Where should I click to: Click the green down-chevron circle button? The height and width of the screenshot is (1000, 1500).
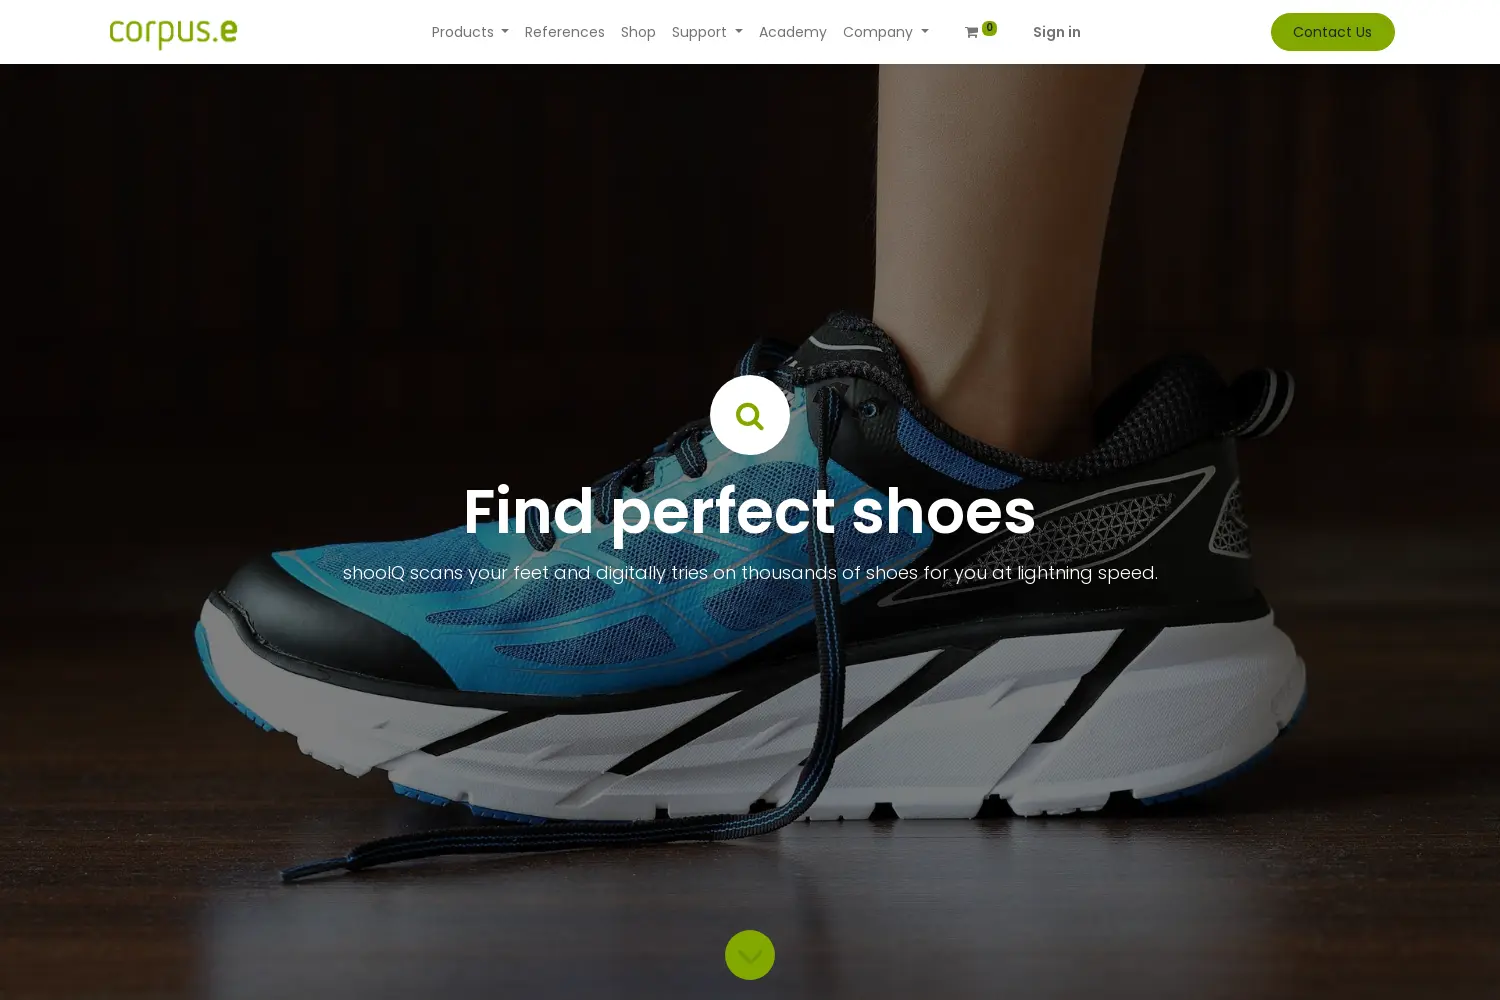tap(750, 955)
